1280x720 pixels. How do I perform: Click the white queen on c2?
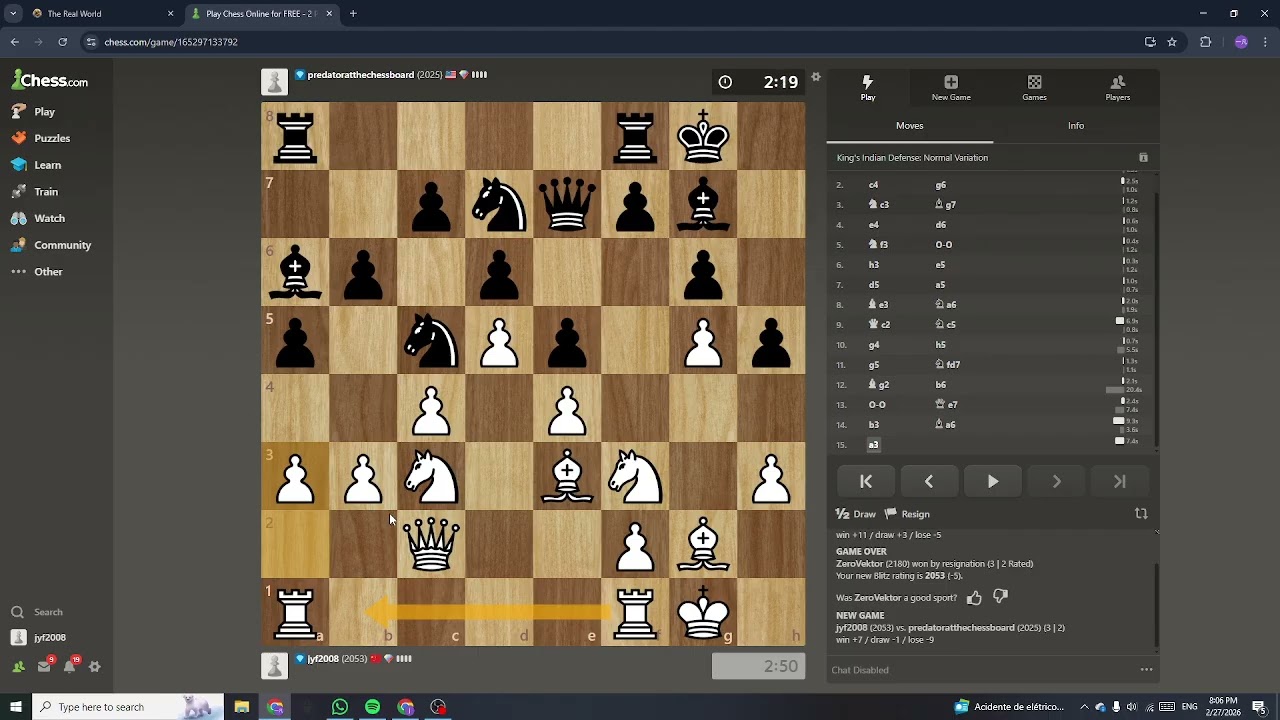click(x=431, y=544)
